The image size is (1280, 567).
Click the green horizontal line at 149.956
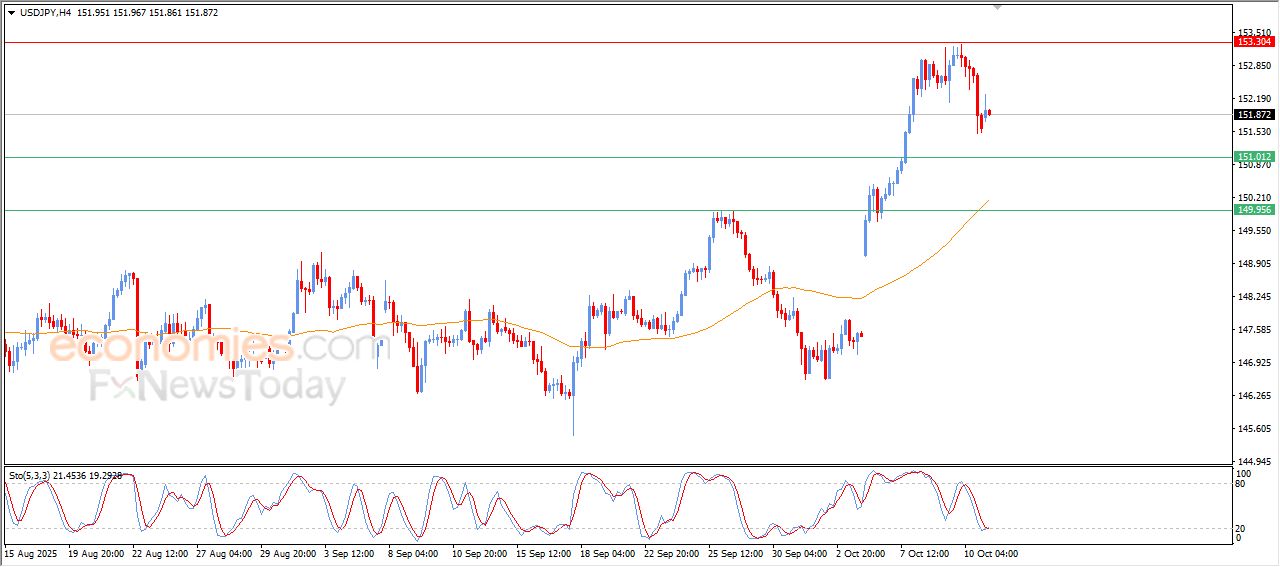tap(400, 210)
